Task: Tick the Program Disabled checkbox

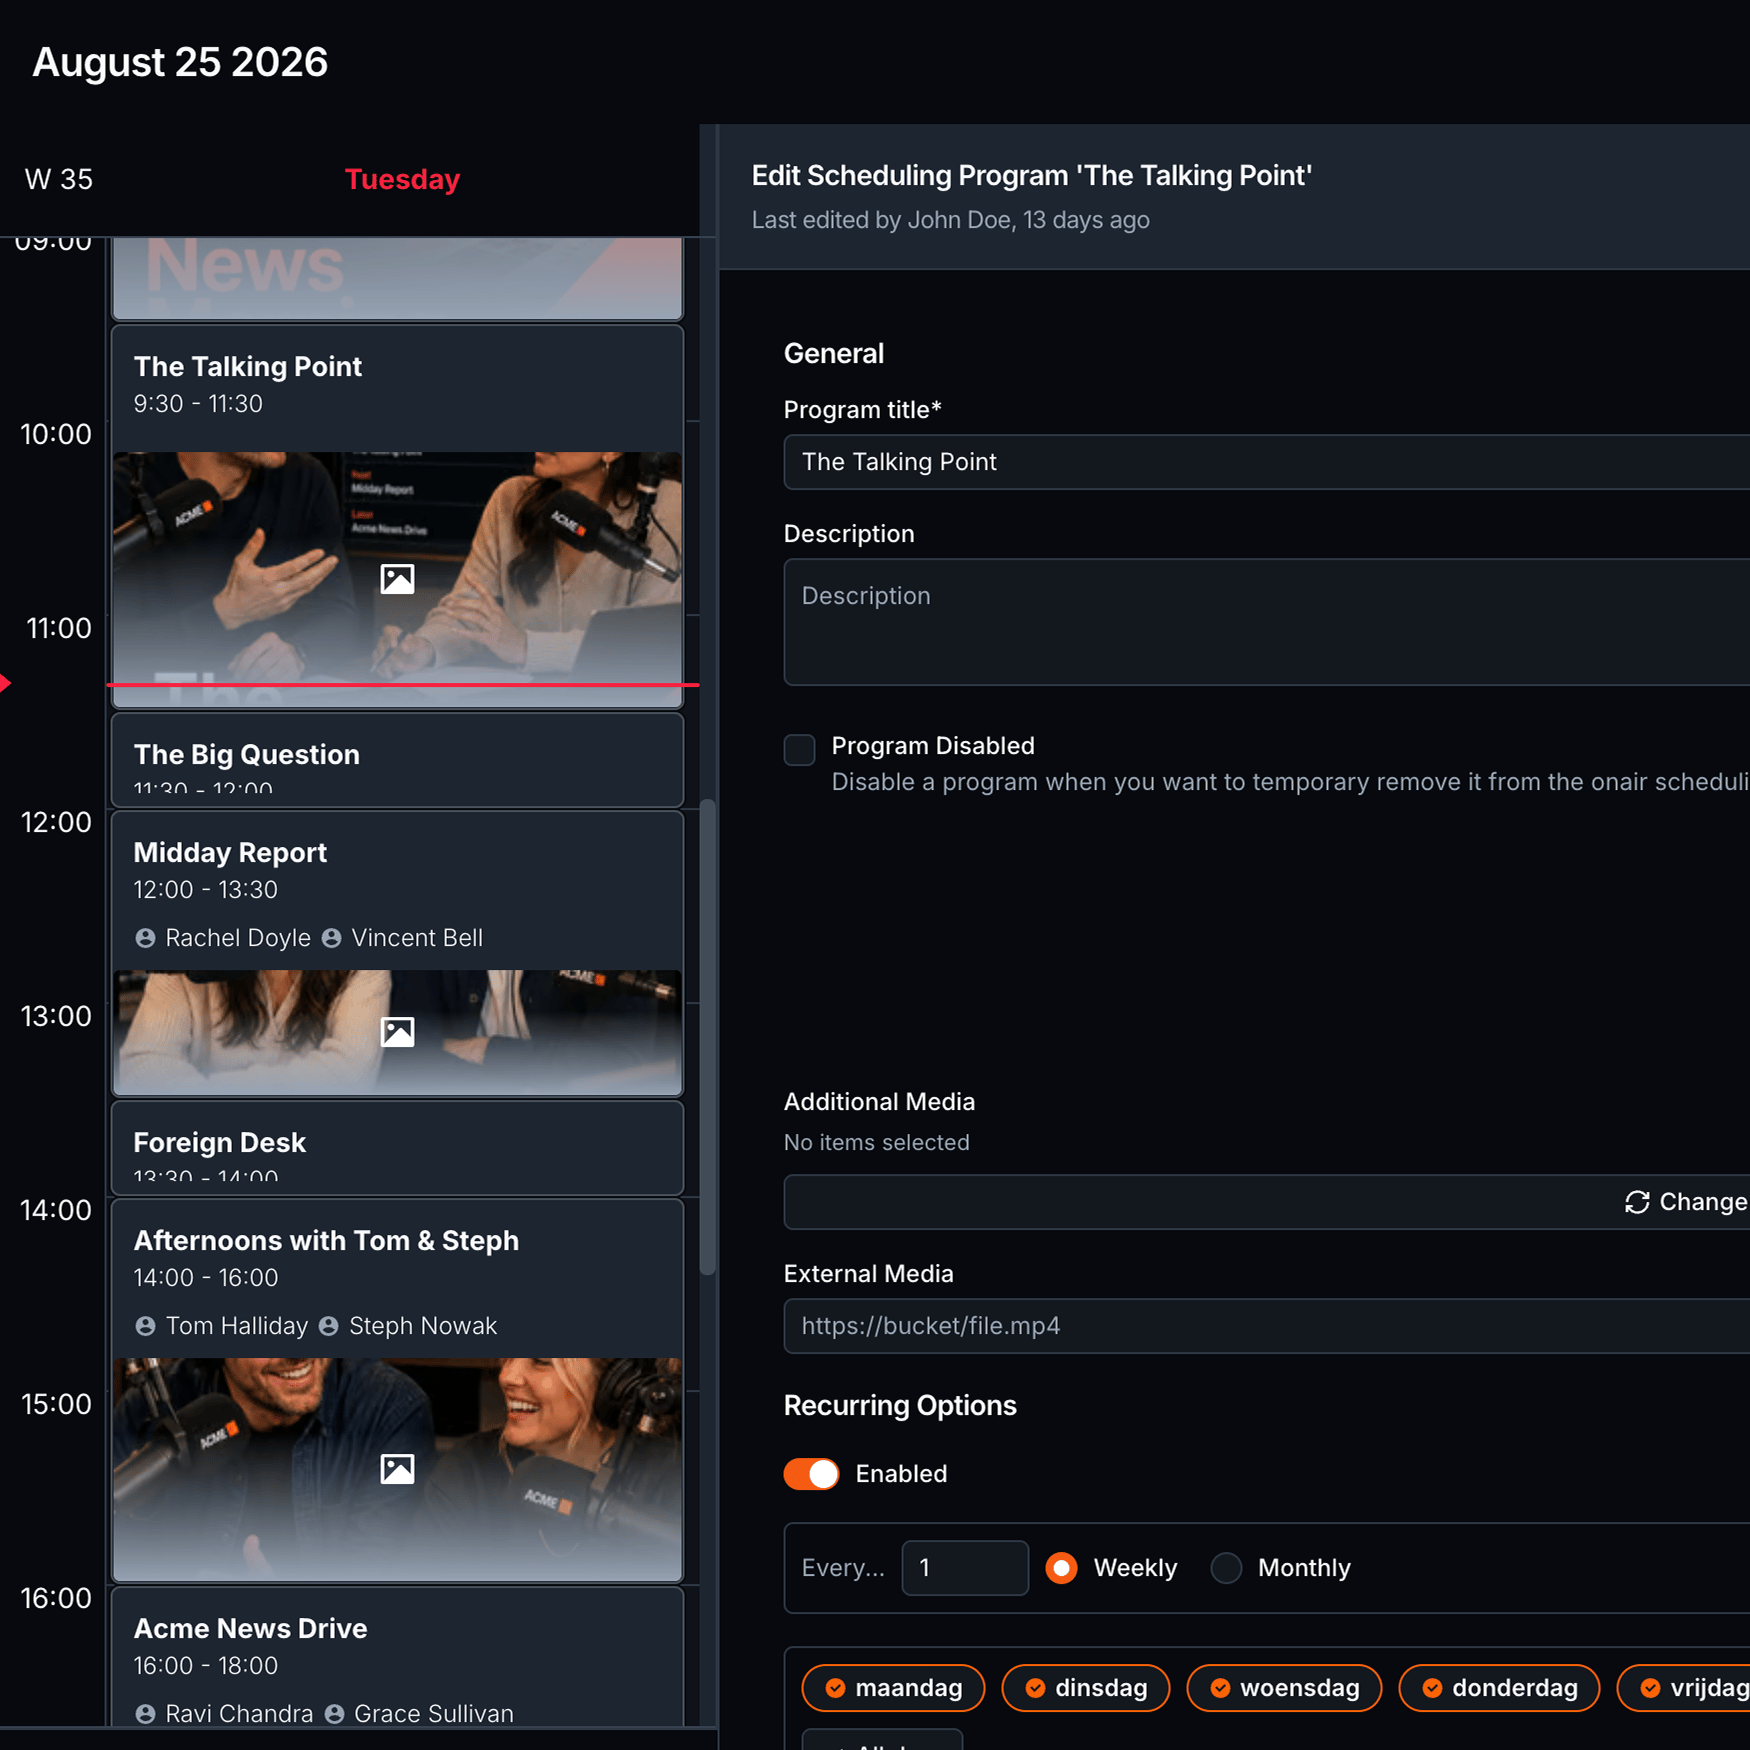Action: (799, 749)
